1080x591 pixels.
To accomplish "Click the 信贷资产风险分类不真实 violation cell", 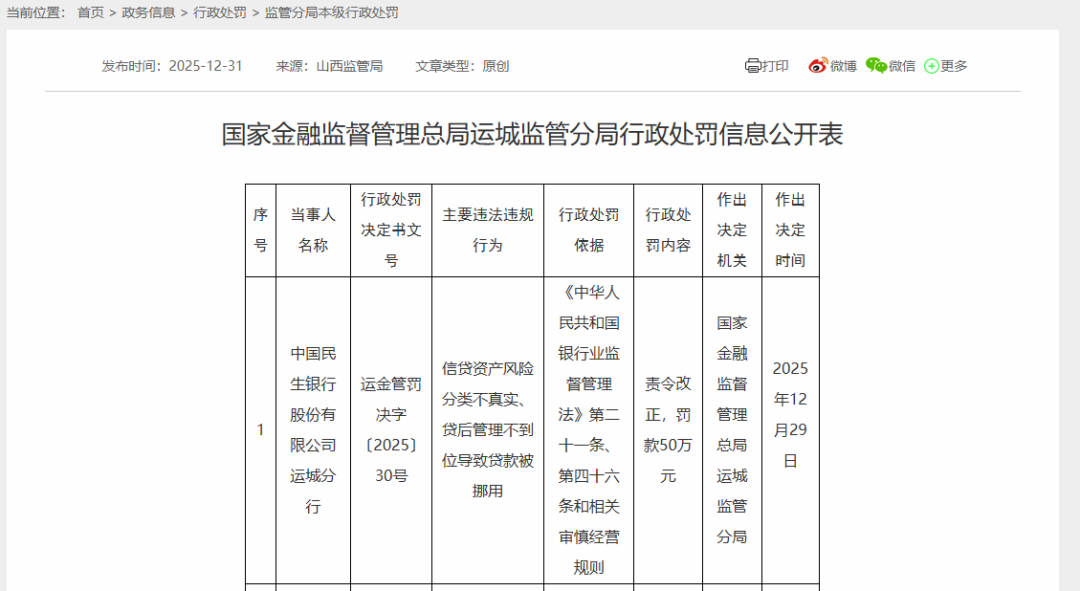I will coord(488,430).
